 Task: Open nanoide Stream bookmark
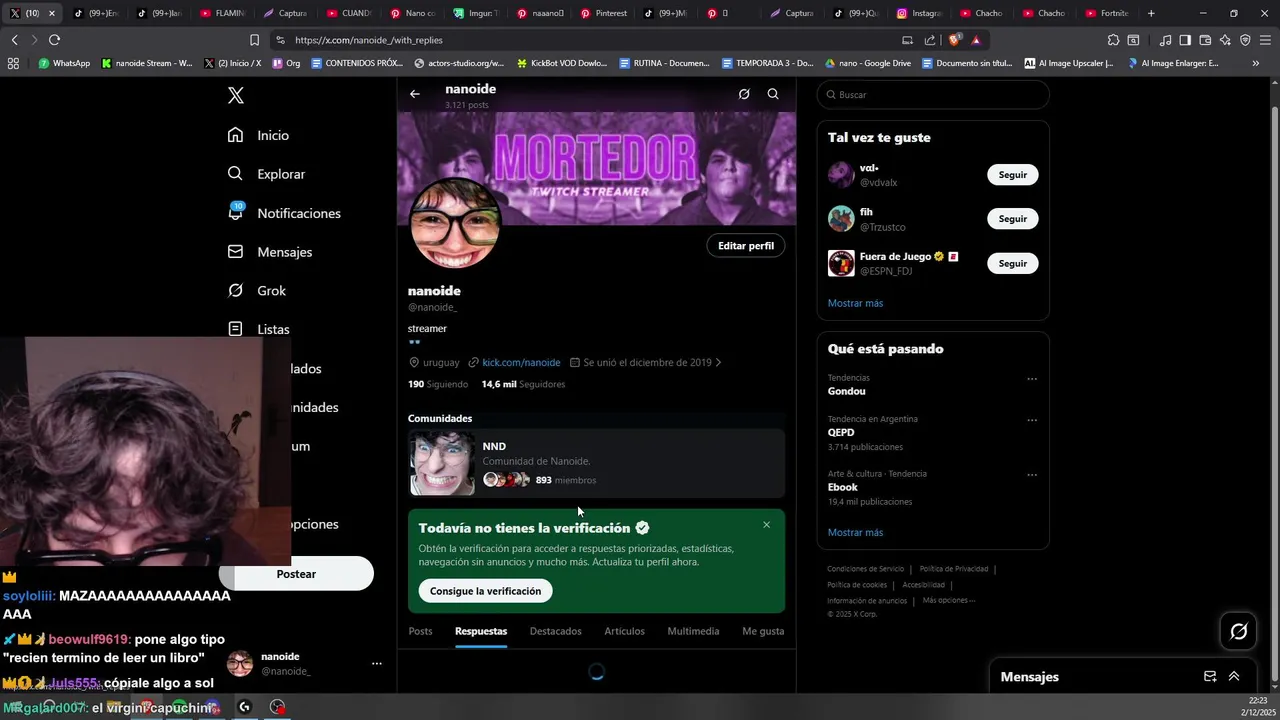147,63
